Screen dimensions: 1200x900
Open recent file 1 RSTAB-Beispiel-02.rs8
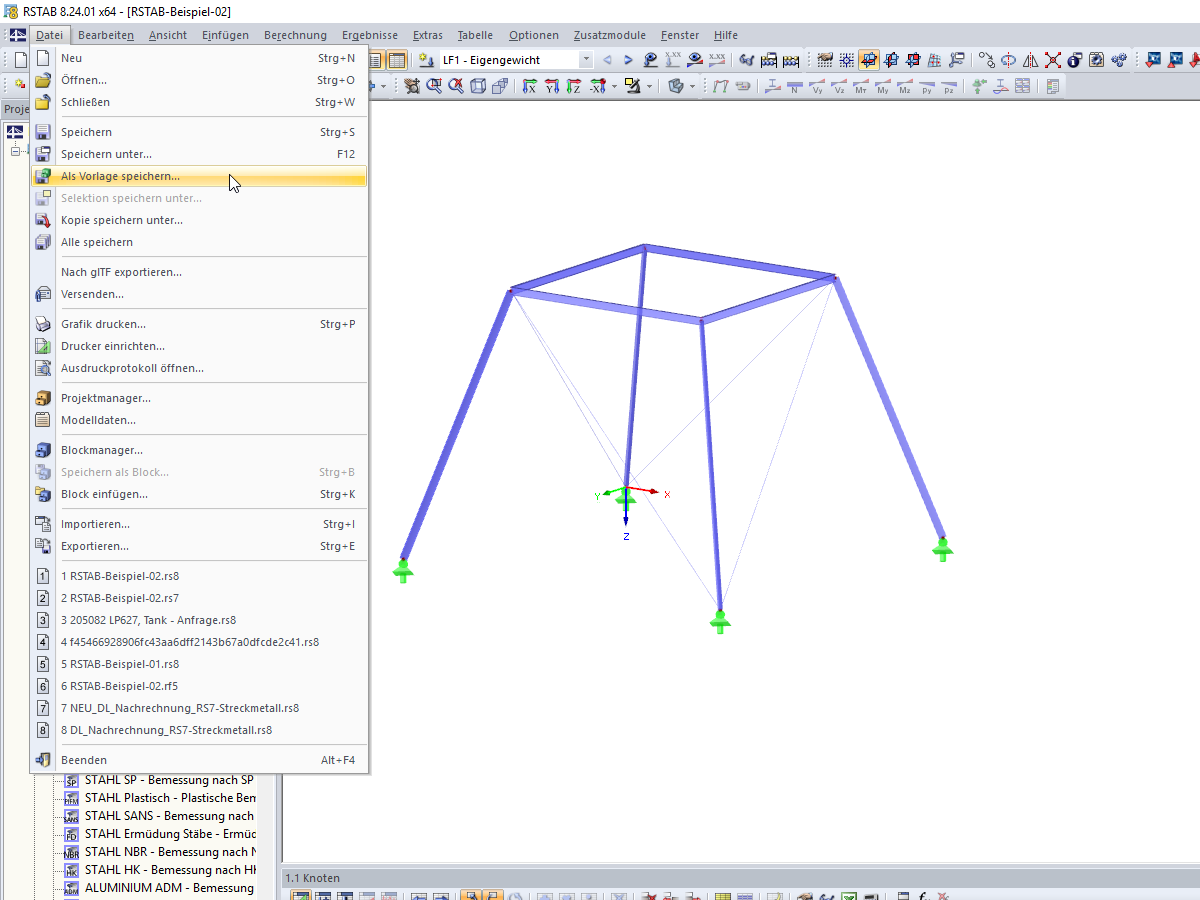tap(200, 576)
